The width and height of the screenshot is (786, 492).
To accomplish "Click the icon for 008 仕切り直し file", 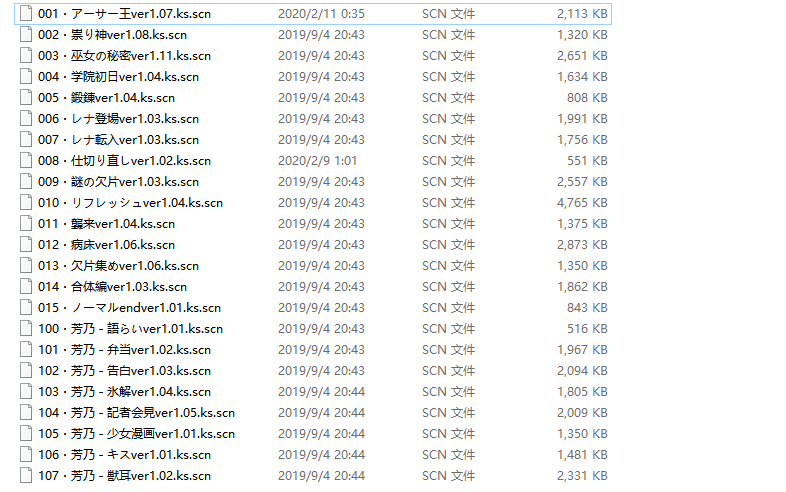I will tap(26, 160).
